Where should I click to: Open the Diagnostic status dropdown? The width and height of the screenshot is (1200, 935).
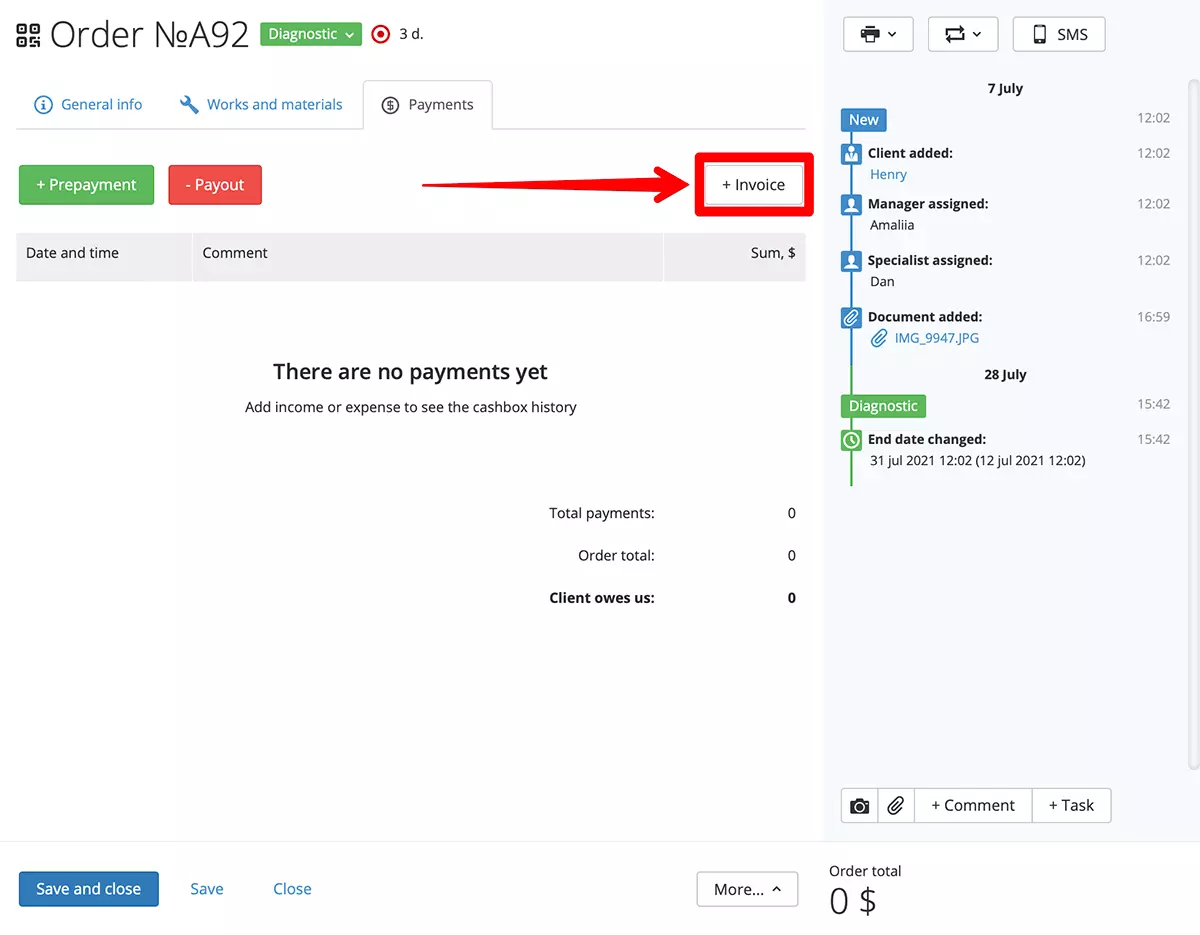(x=311, y=34)
